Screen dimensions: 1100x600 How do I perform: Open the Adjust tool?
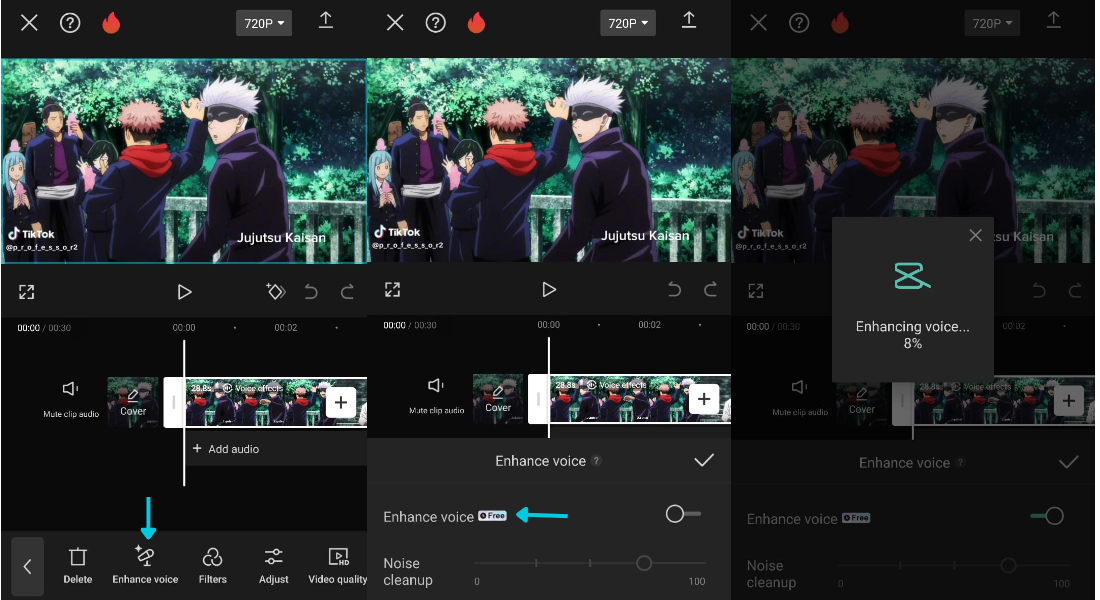click(274, 566)
